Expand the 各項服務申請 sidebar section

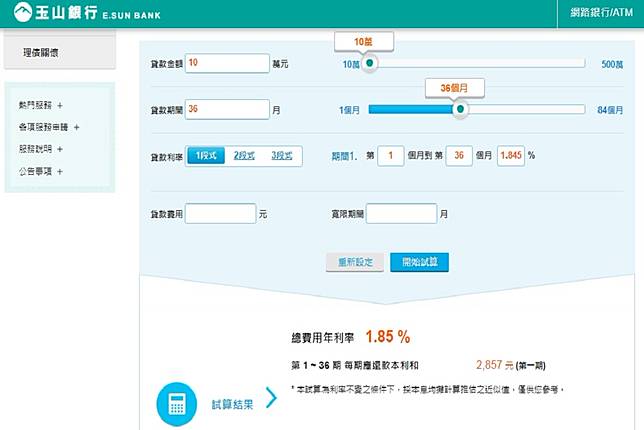[48, 127]
